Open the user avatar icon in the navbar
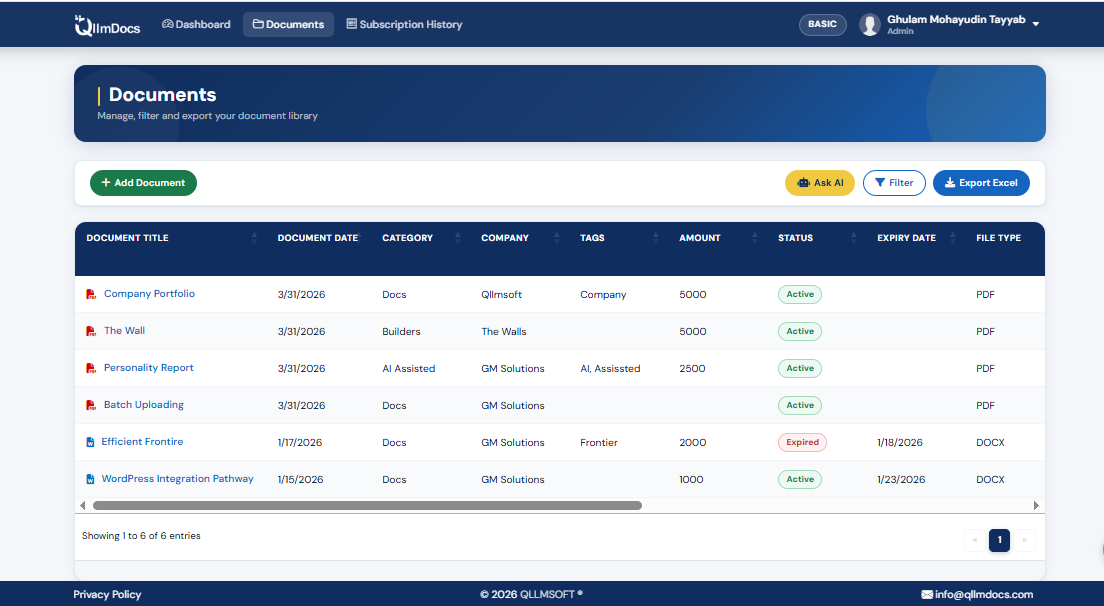The width and height of the screenshot is (1104, 606). point(869,24)
